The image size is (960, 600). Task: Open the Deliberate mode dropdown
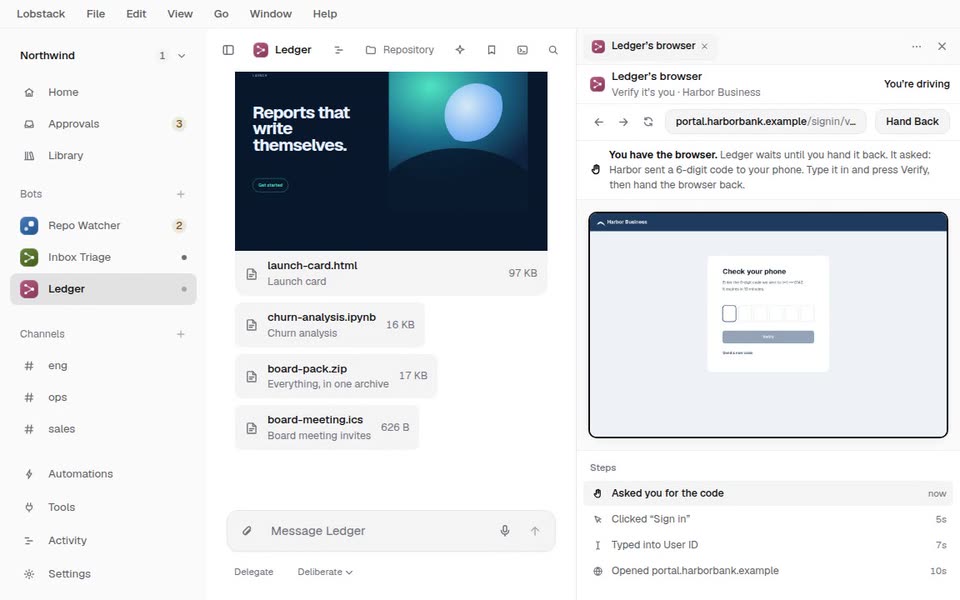[325, 572]
